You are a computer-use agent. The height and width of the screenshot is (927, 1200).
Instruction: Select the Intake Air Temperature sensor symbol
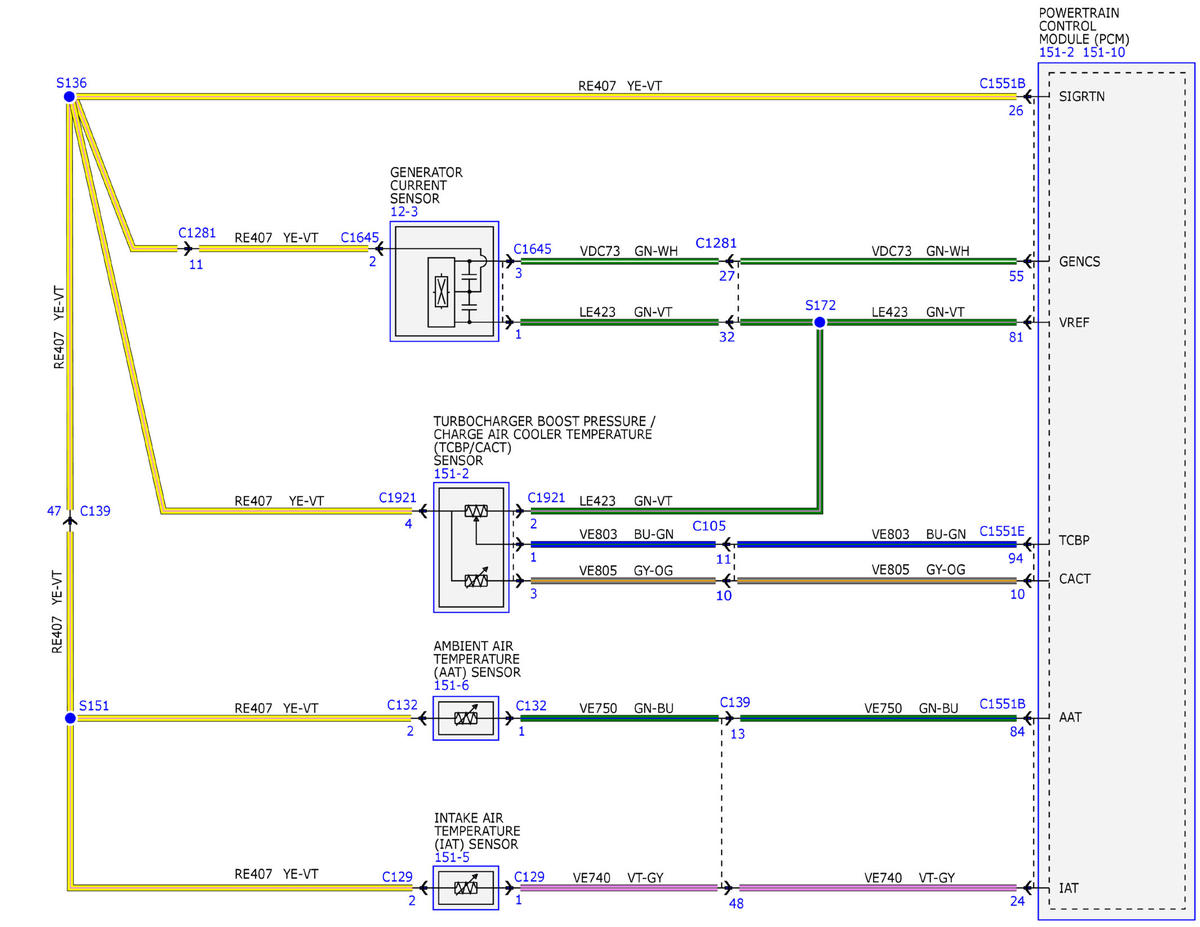point(465,887)
